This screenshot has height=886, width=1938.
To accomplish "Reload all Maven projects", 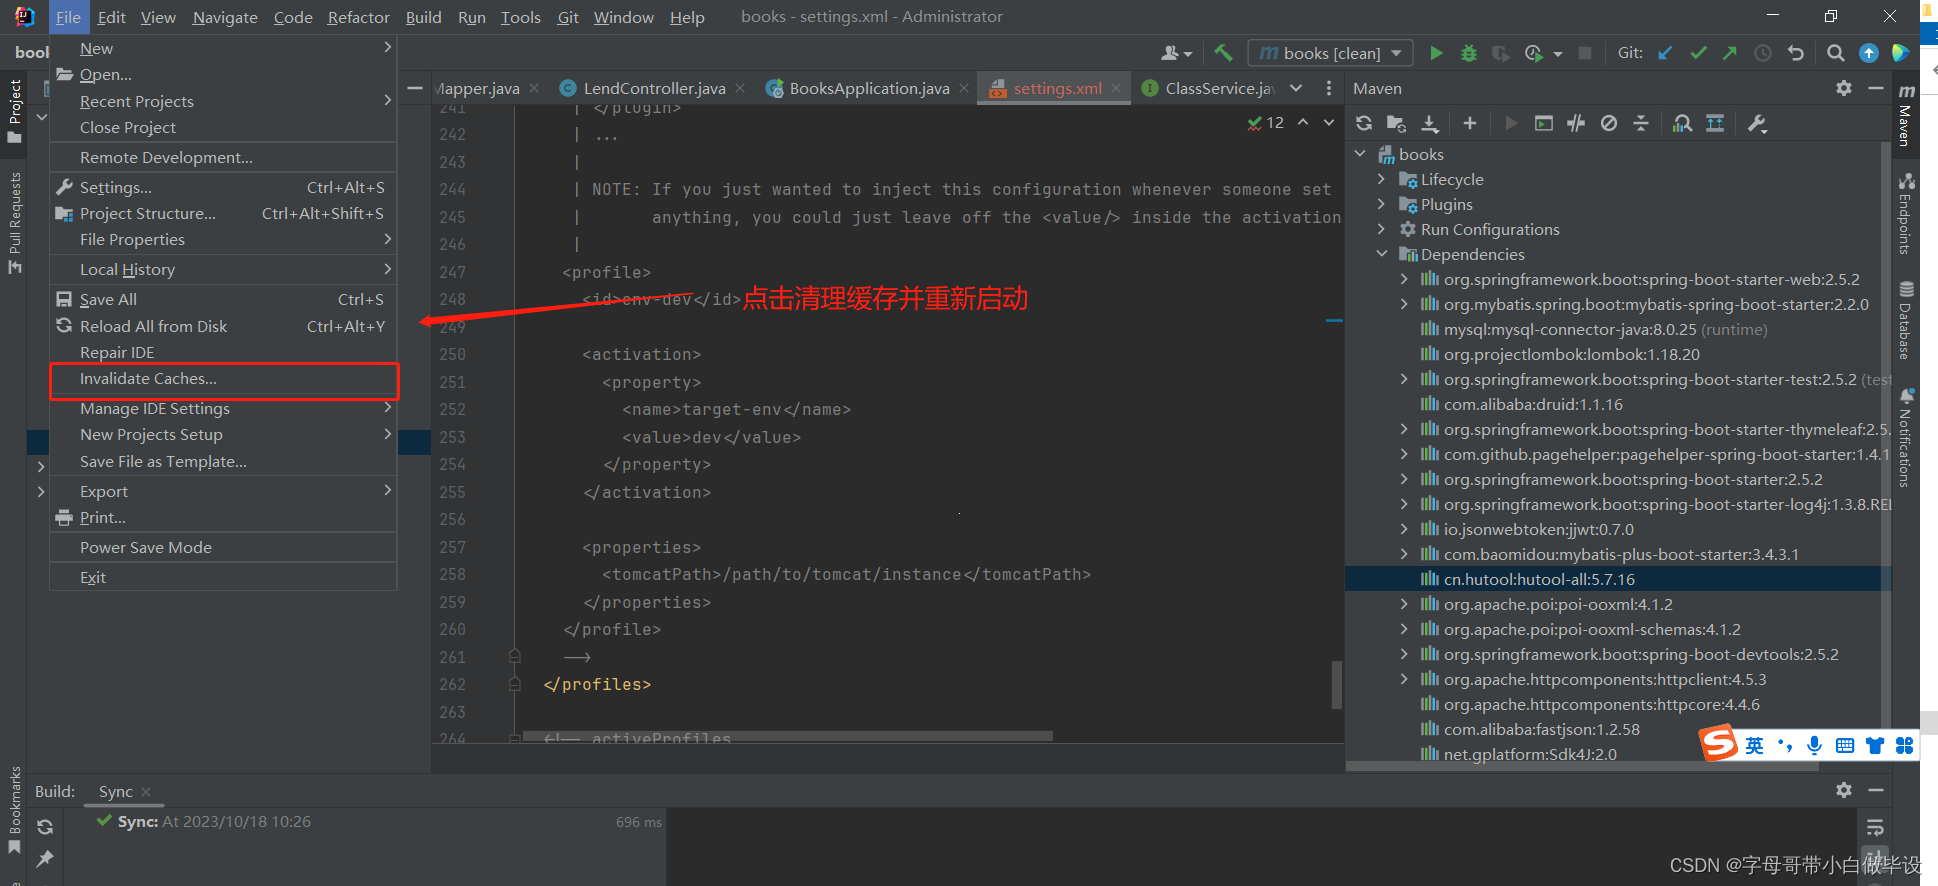I will click(1364, 123).
